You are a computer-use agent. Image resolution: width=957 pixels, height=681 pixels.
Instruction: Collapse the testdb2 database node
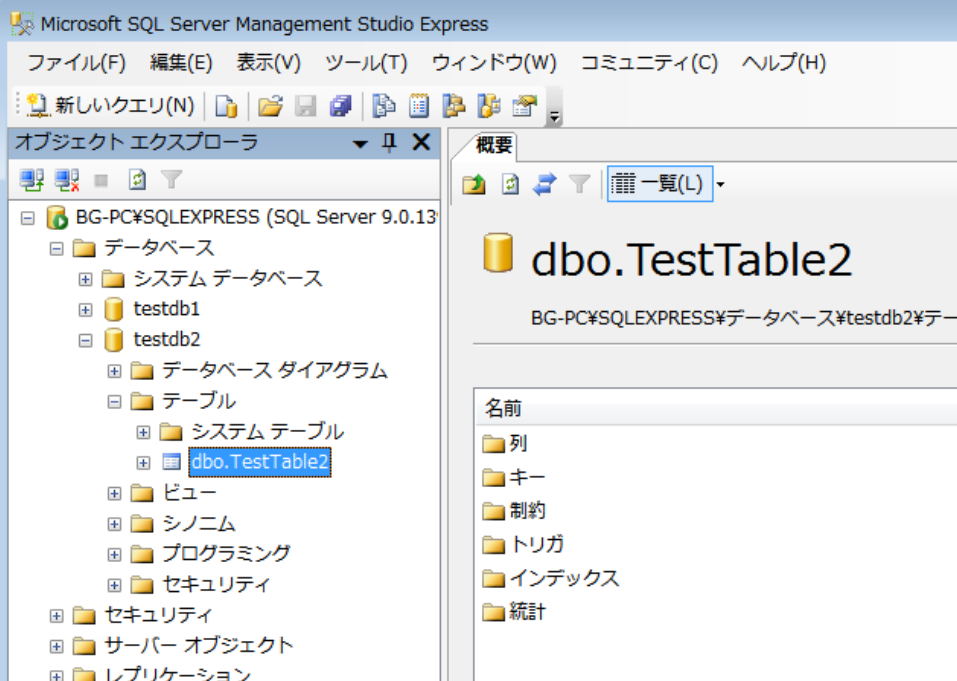coord(85,340)
